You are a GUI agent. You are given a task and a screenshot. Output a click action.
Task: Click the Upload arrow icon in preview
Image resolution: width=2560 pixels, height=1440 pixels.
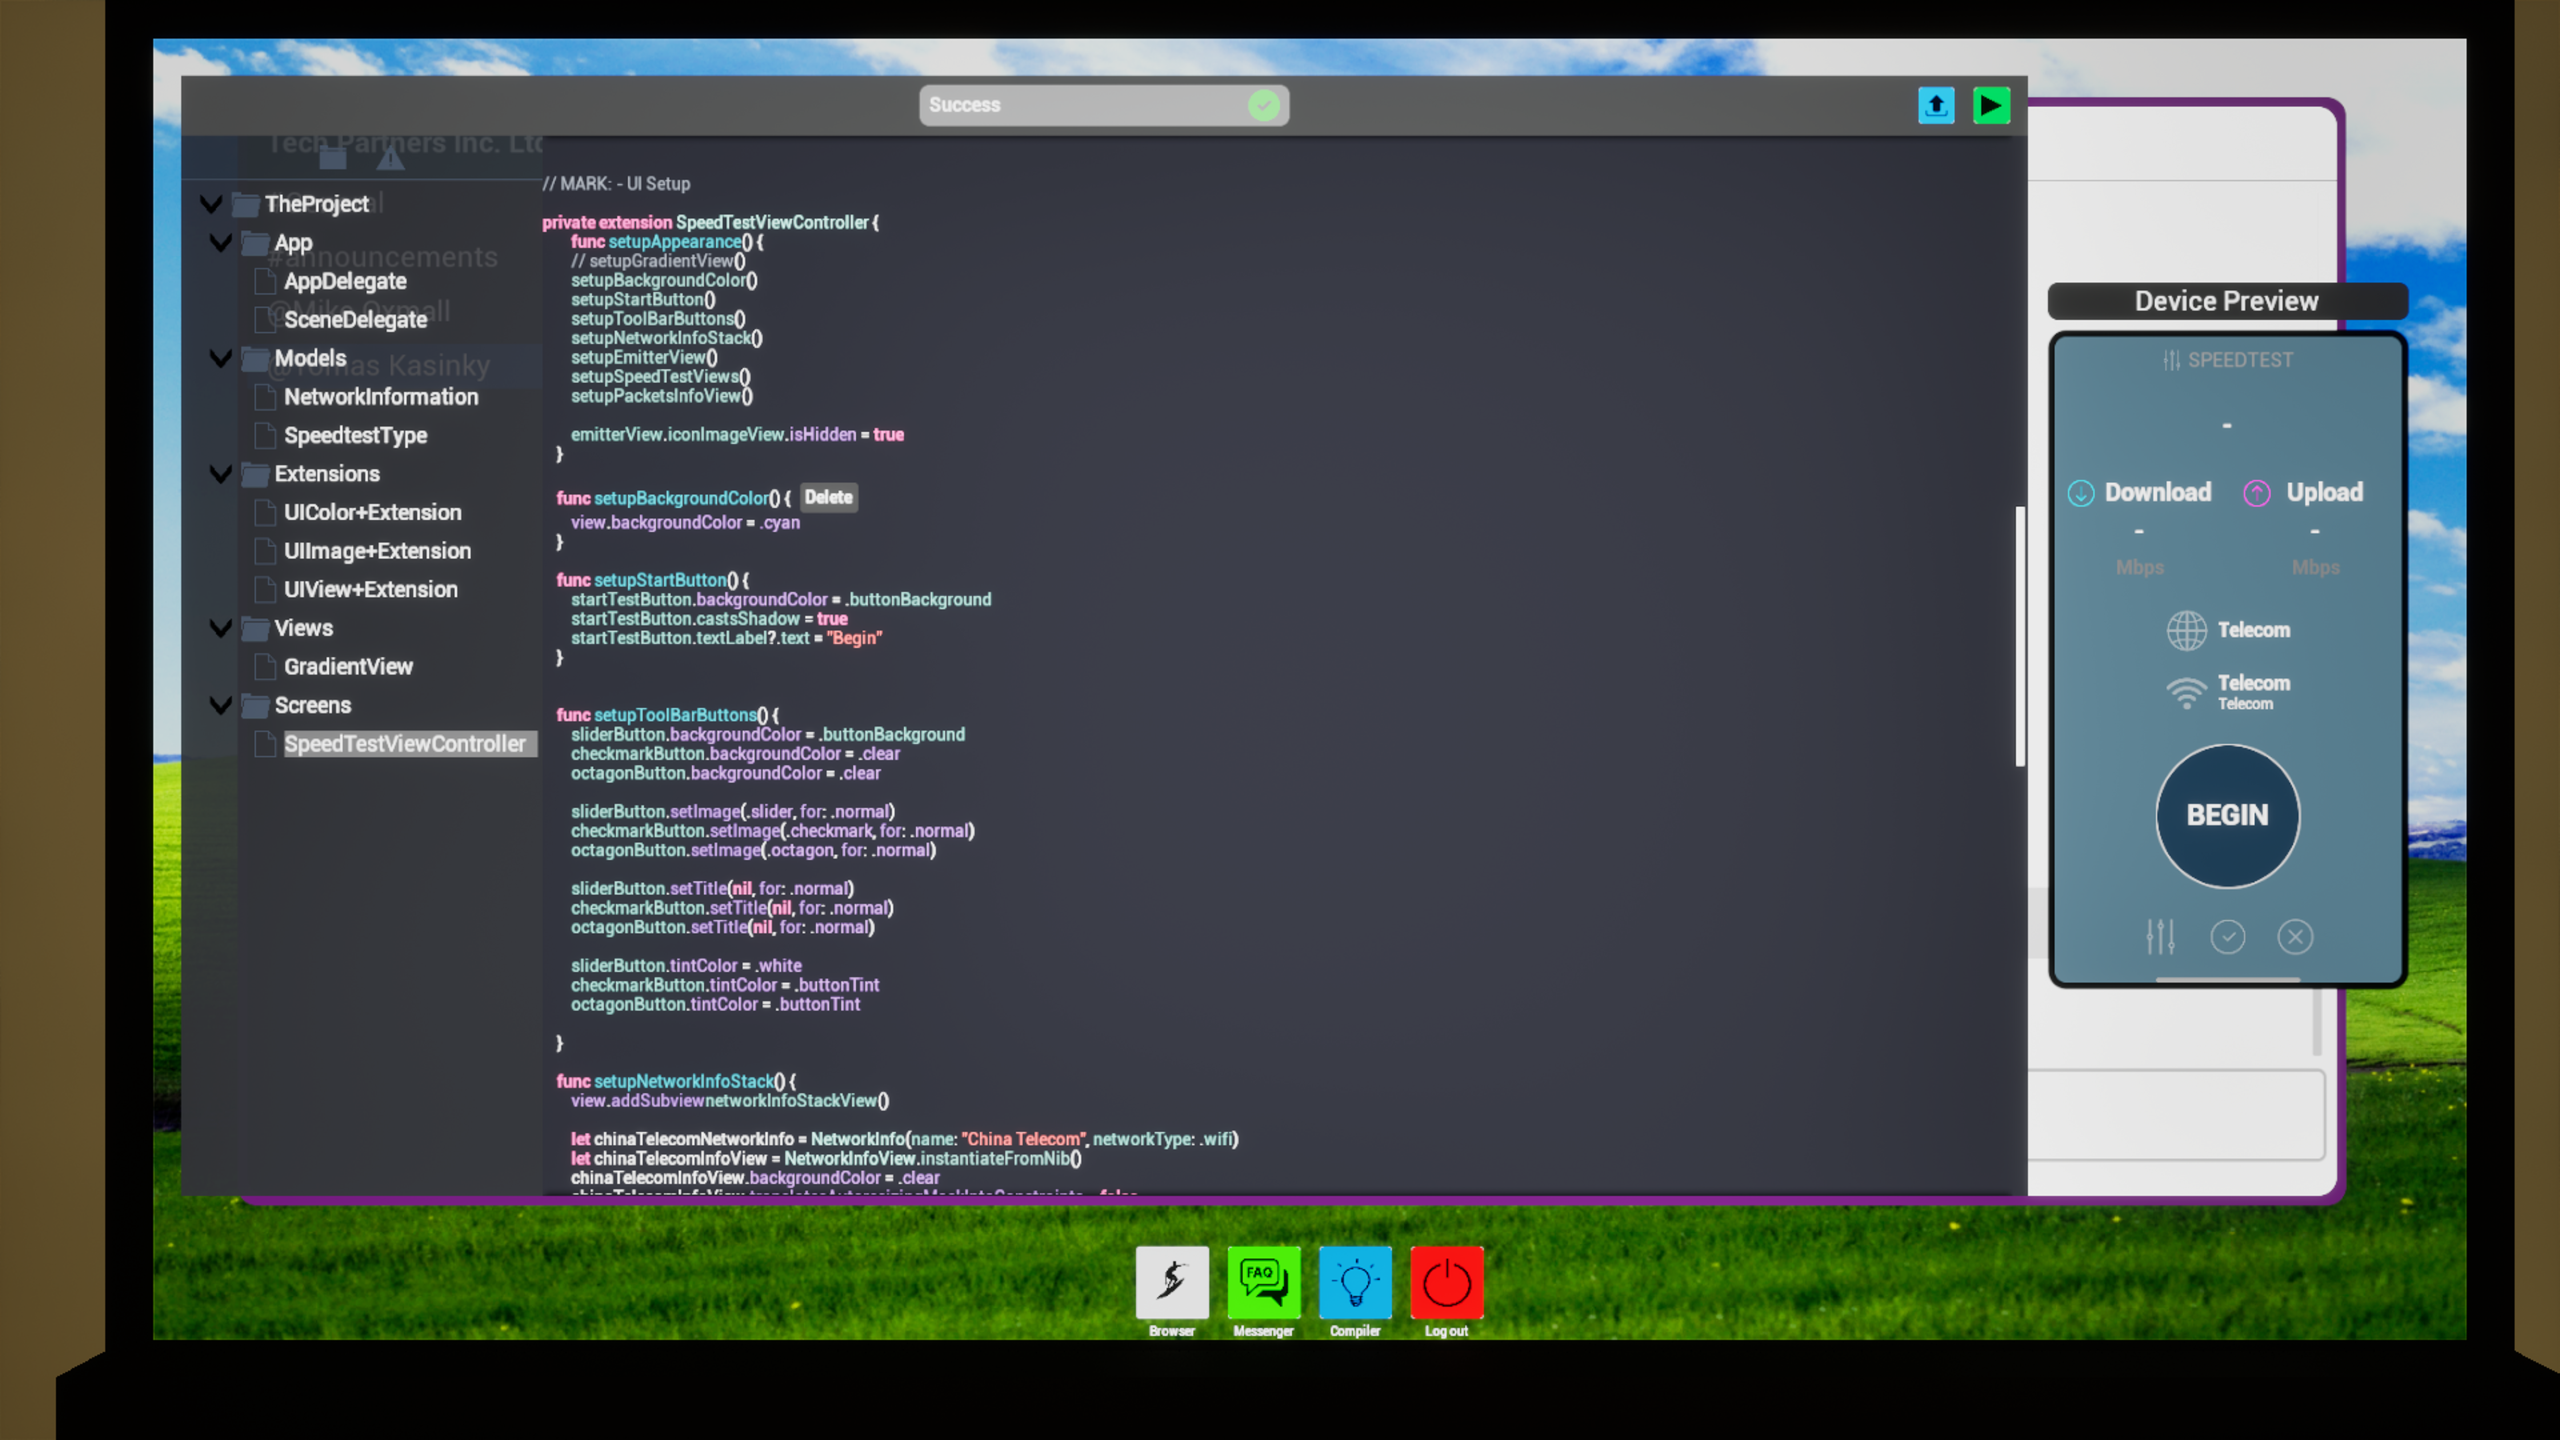coord(2257,493)
